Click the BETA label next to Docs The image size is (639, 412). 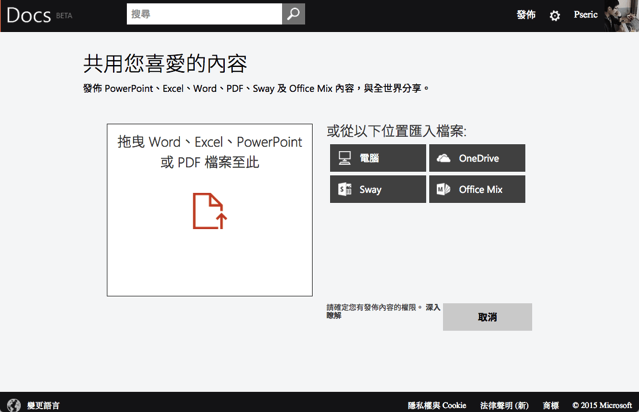point(64,15)
